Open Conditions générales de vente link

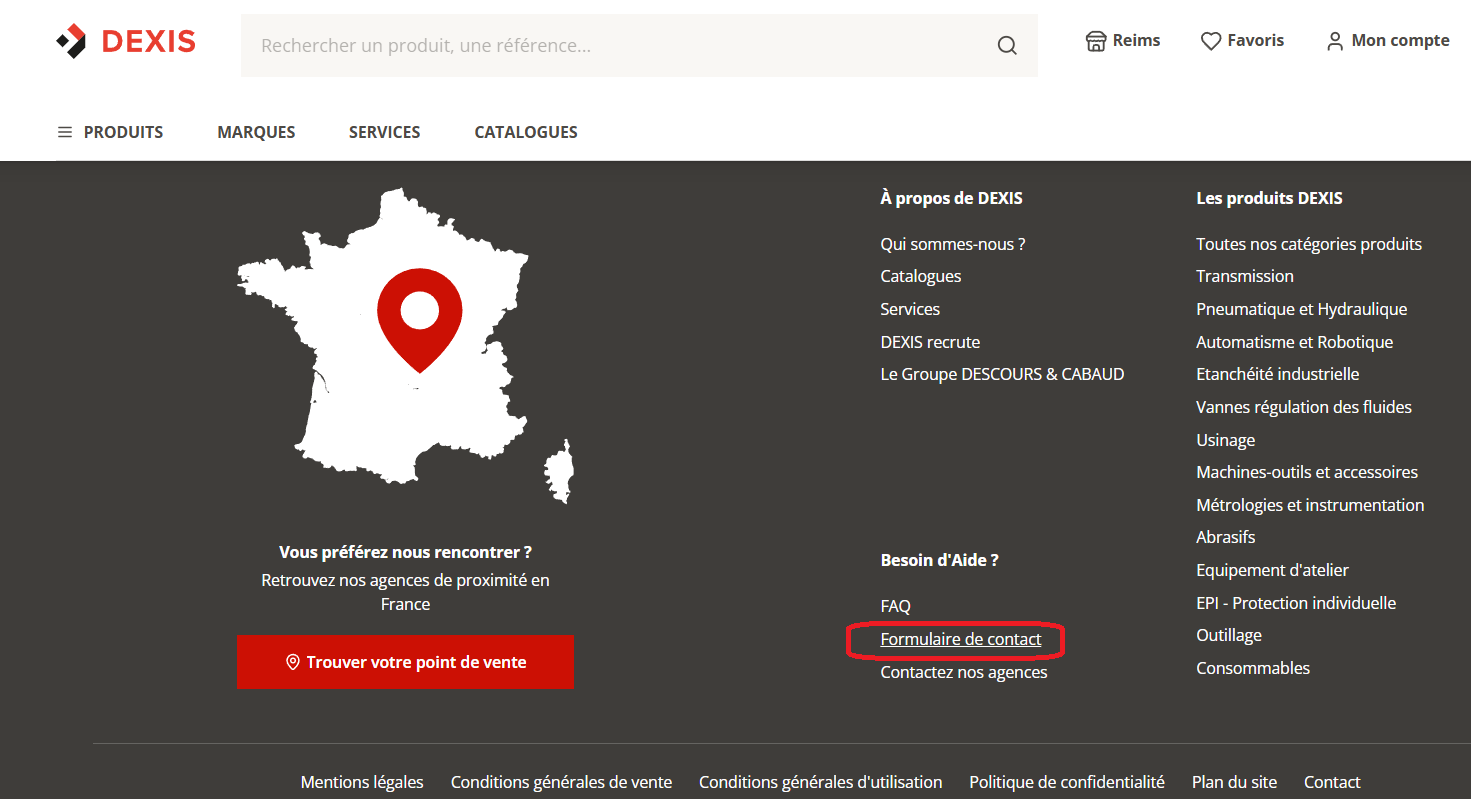pyautogui.click(x=561, y=782)
